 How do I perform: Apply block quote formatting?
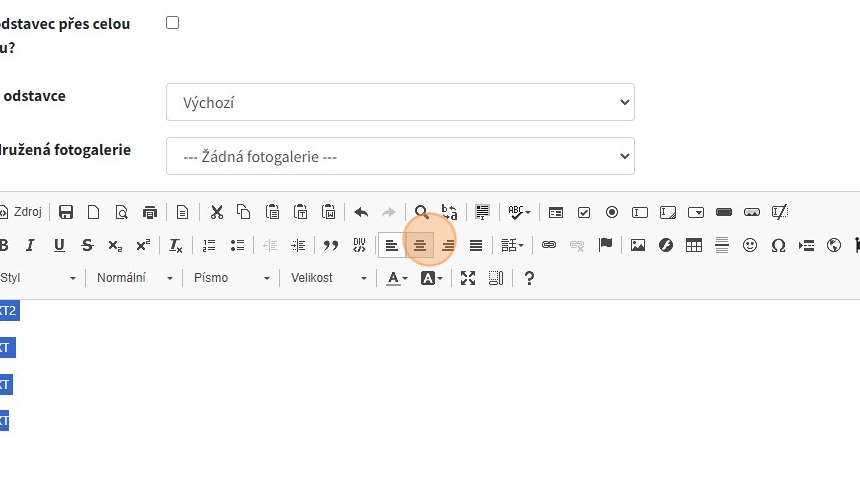point(331,245)
